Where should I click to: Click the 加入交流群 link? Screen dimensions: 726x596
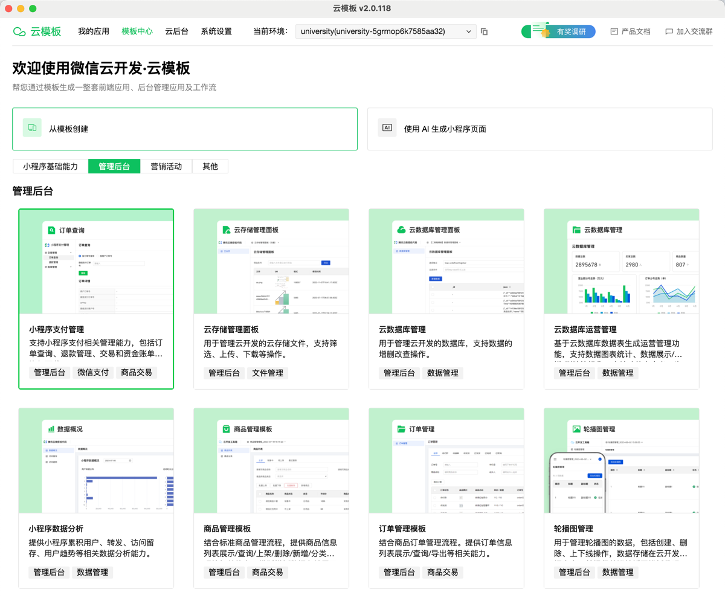[x=689, y=31]
